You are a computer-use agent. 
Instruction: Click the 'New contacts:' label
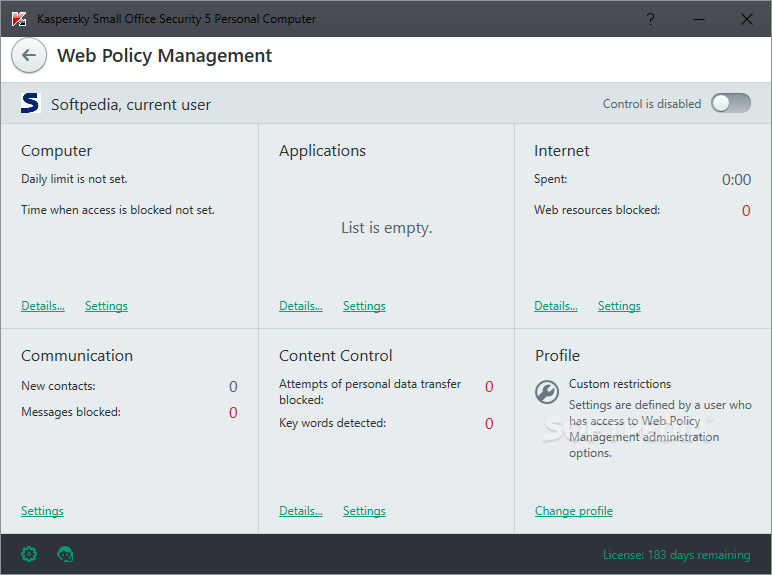coord(58,385)
